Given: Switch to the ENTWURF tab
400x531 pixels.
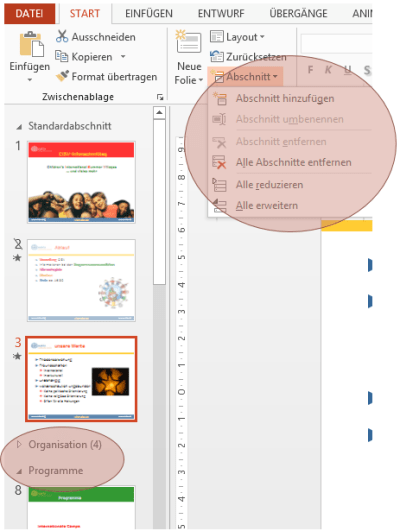Looking at the screenshot, I should 221,14.
